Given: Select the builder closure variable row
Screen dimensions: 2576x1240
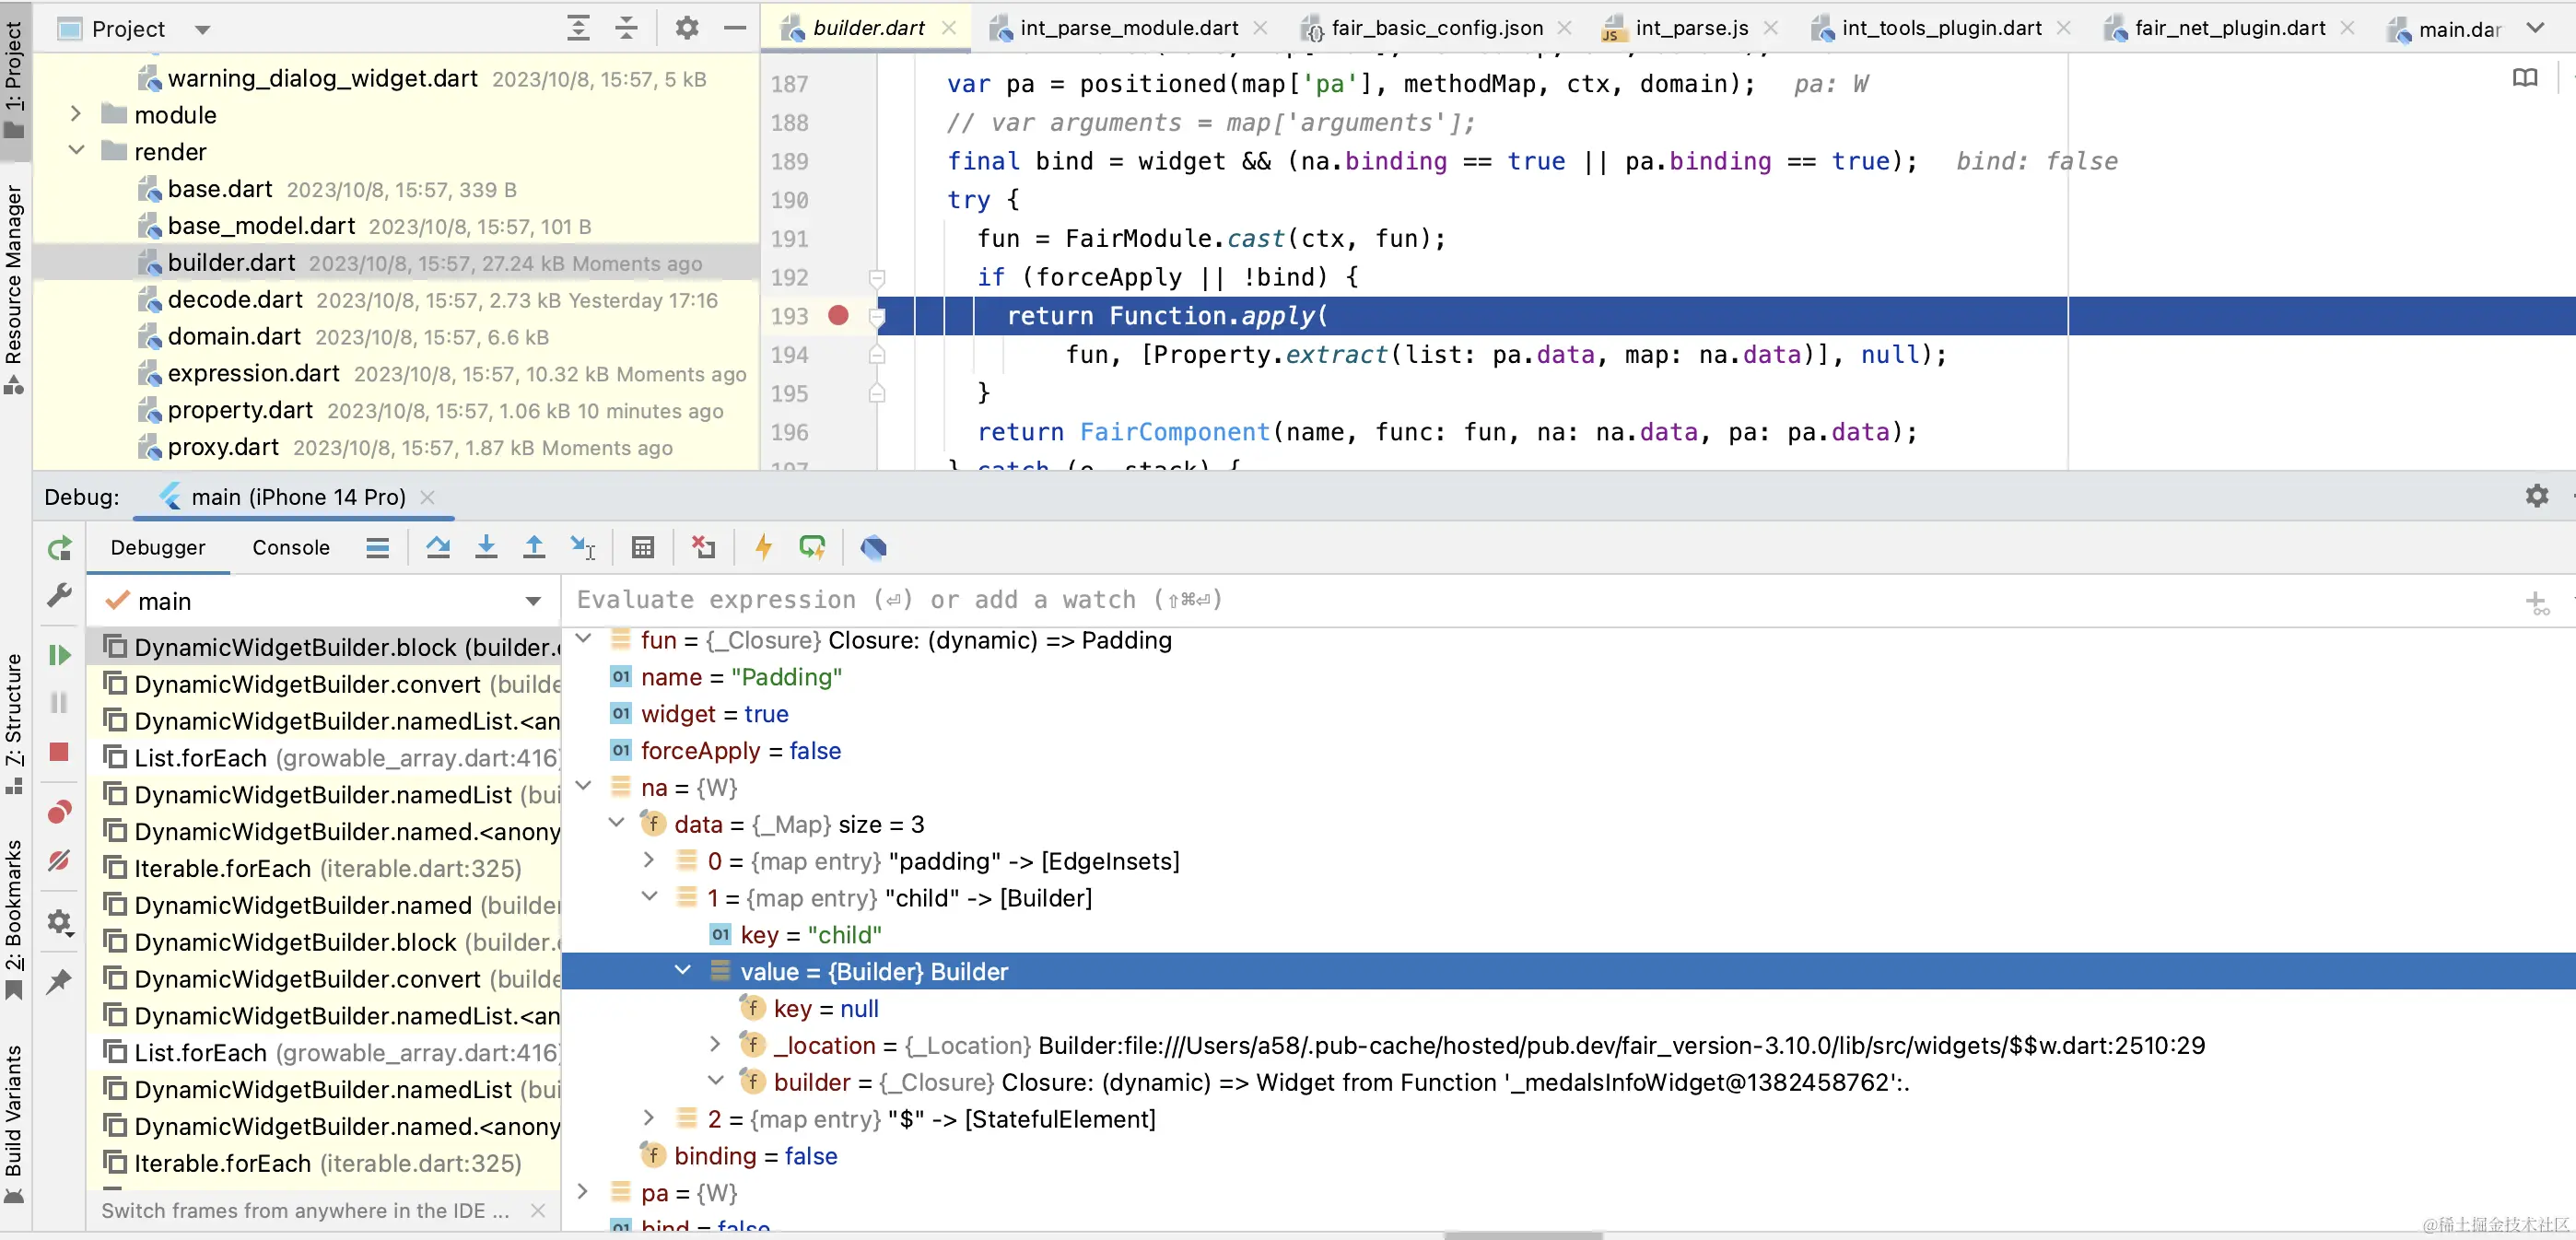Looking at the screenshot, I should pyautogui.click(x=1568, y=1082).
